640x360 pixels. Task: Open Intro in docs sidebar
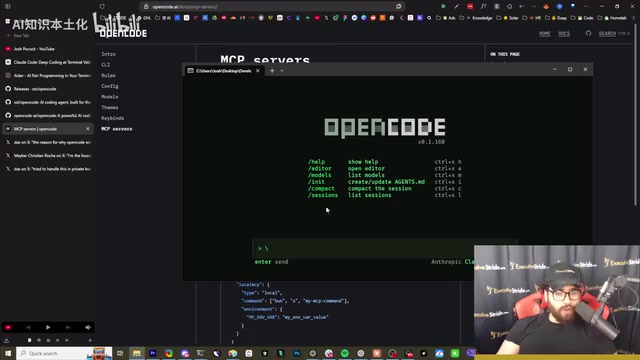109,54
